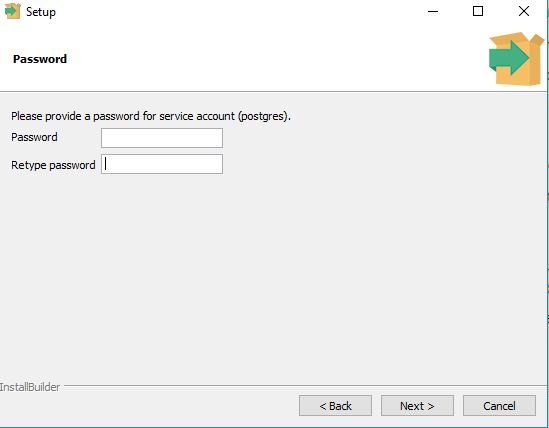Abort installation with the Cancel button
The height and width of the screenshot is (428, 549).
pos(499,406)
